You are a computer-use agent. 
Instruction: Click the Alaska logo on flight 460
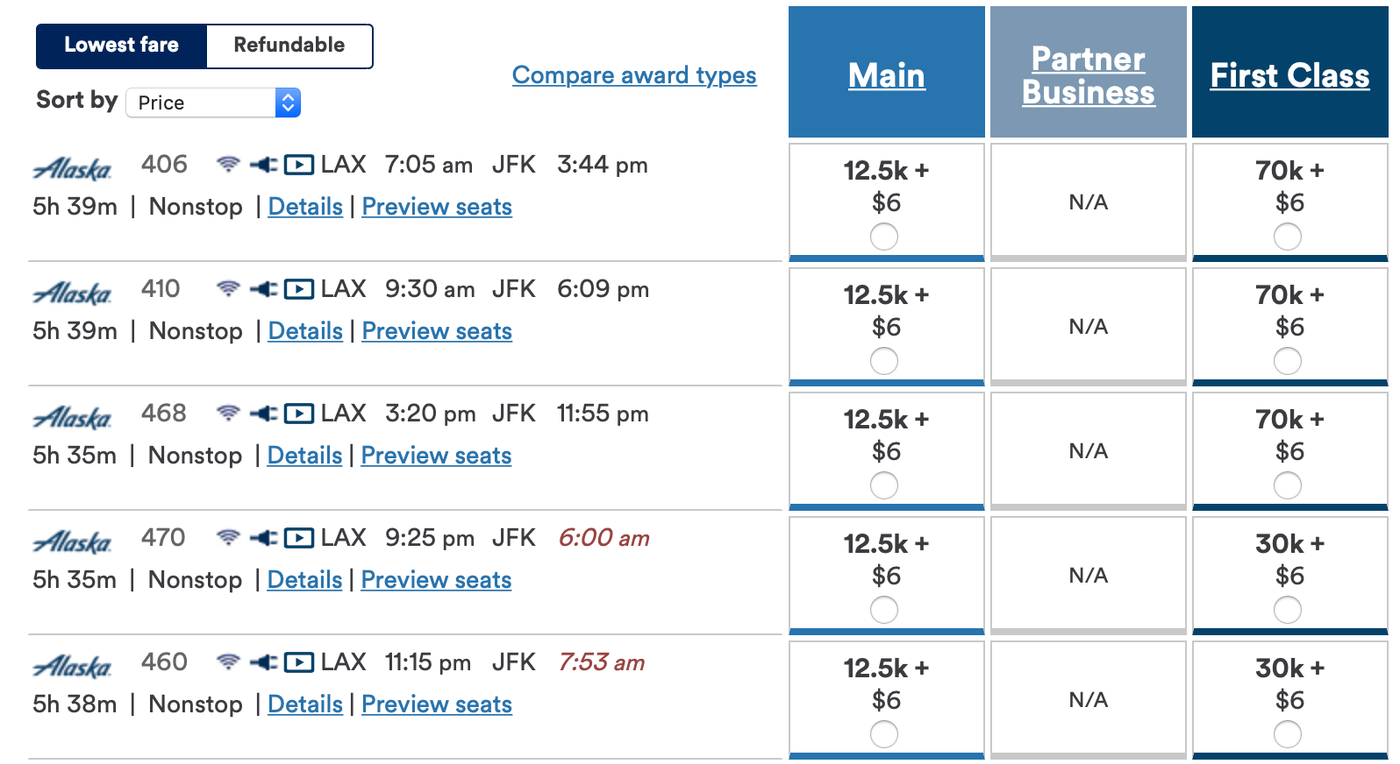tap(72, 664)
